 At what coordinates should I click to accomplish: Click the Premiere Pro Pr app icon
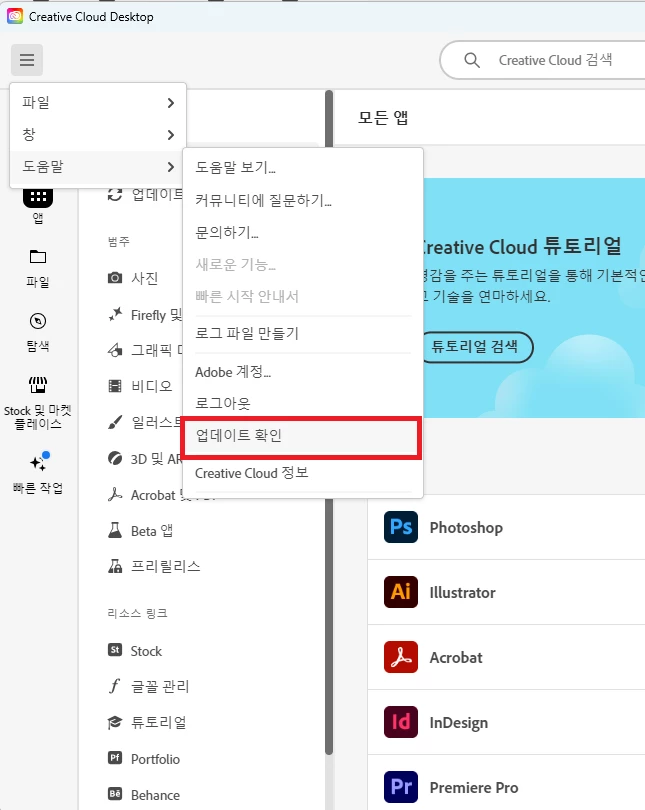pyautogui.click(x=401, y=787)
